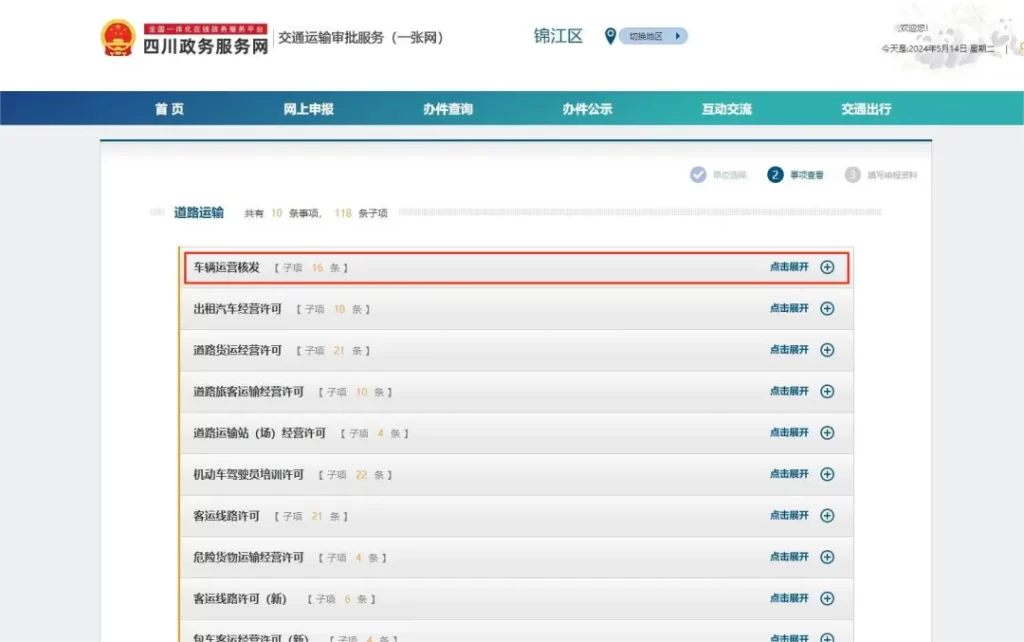
Task: Click the 单位选择 step label
Action: click(x=729, y=175)
